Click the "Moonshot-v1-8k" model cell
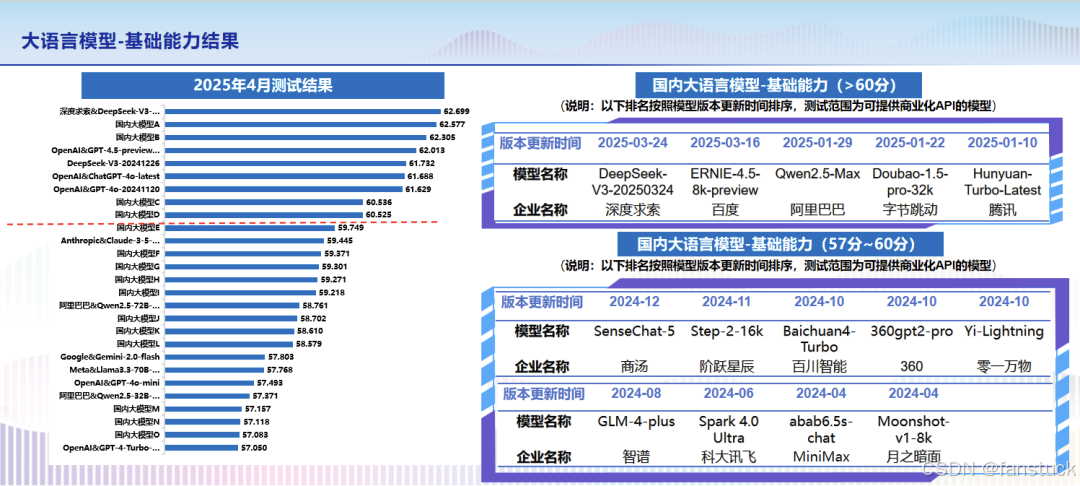 coord(913,429)
